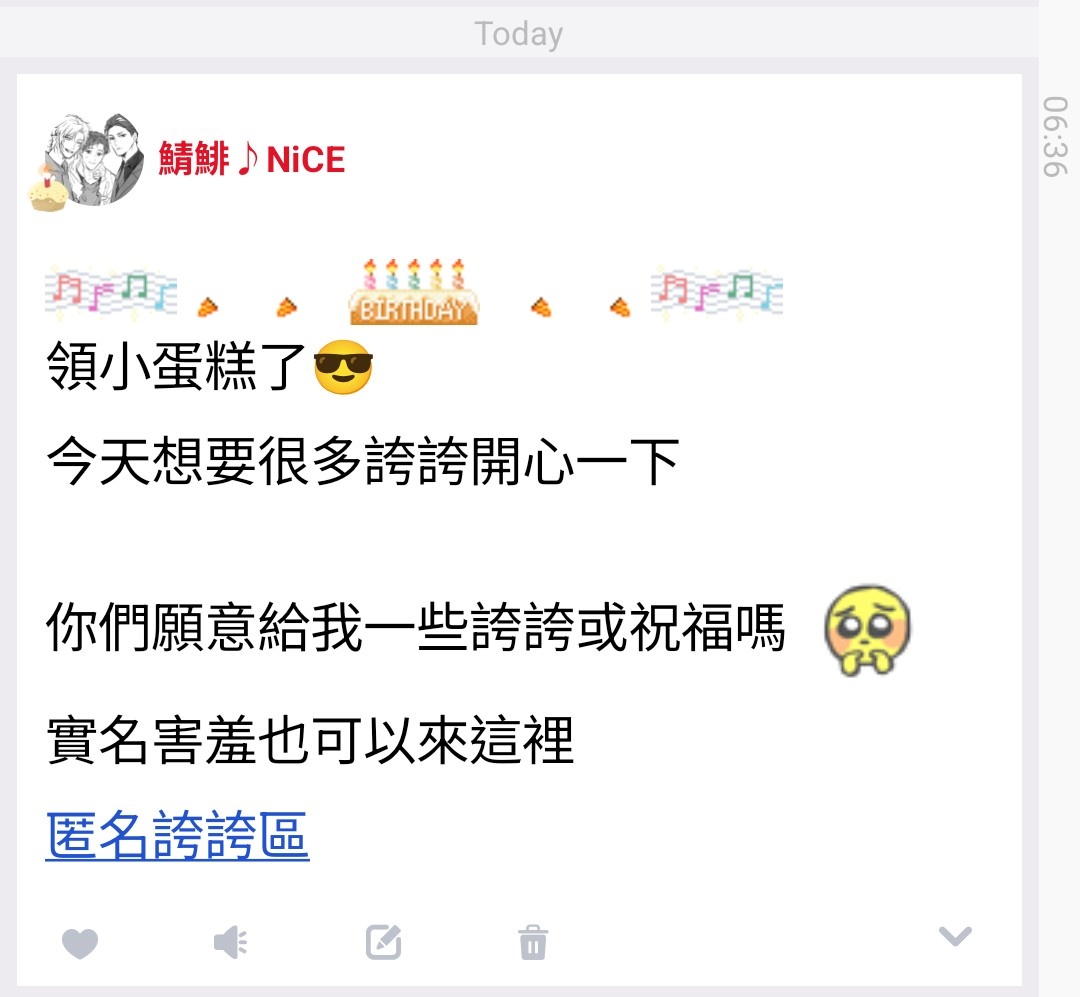
Task: Click the pleading blushing face emoticon
Action: 867,630
